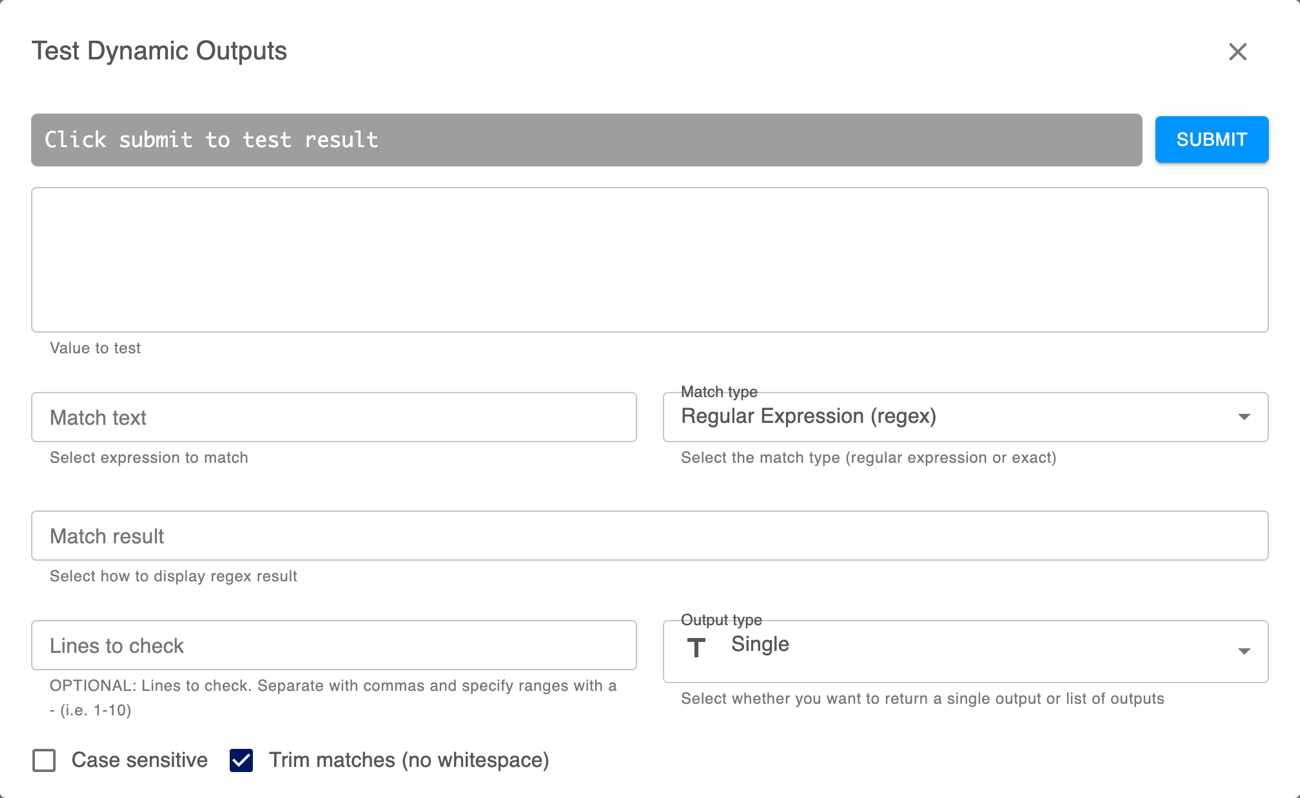
Task: Click 'Select how to display regex result' hint
Action: [x=173, y=576]
